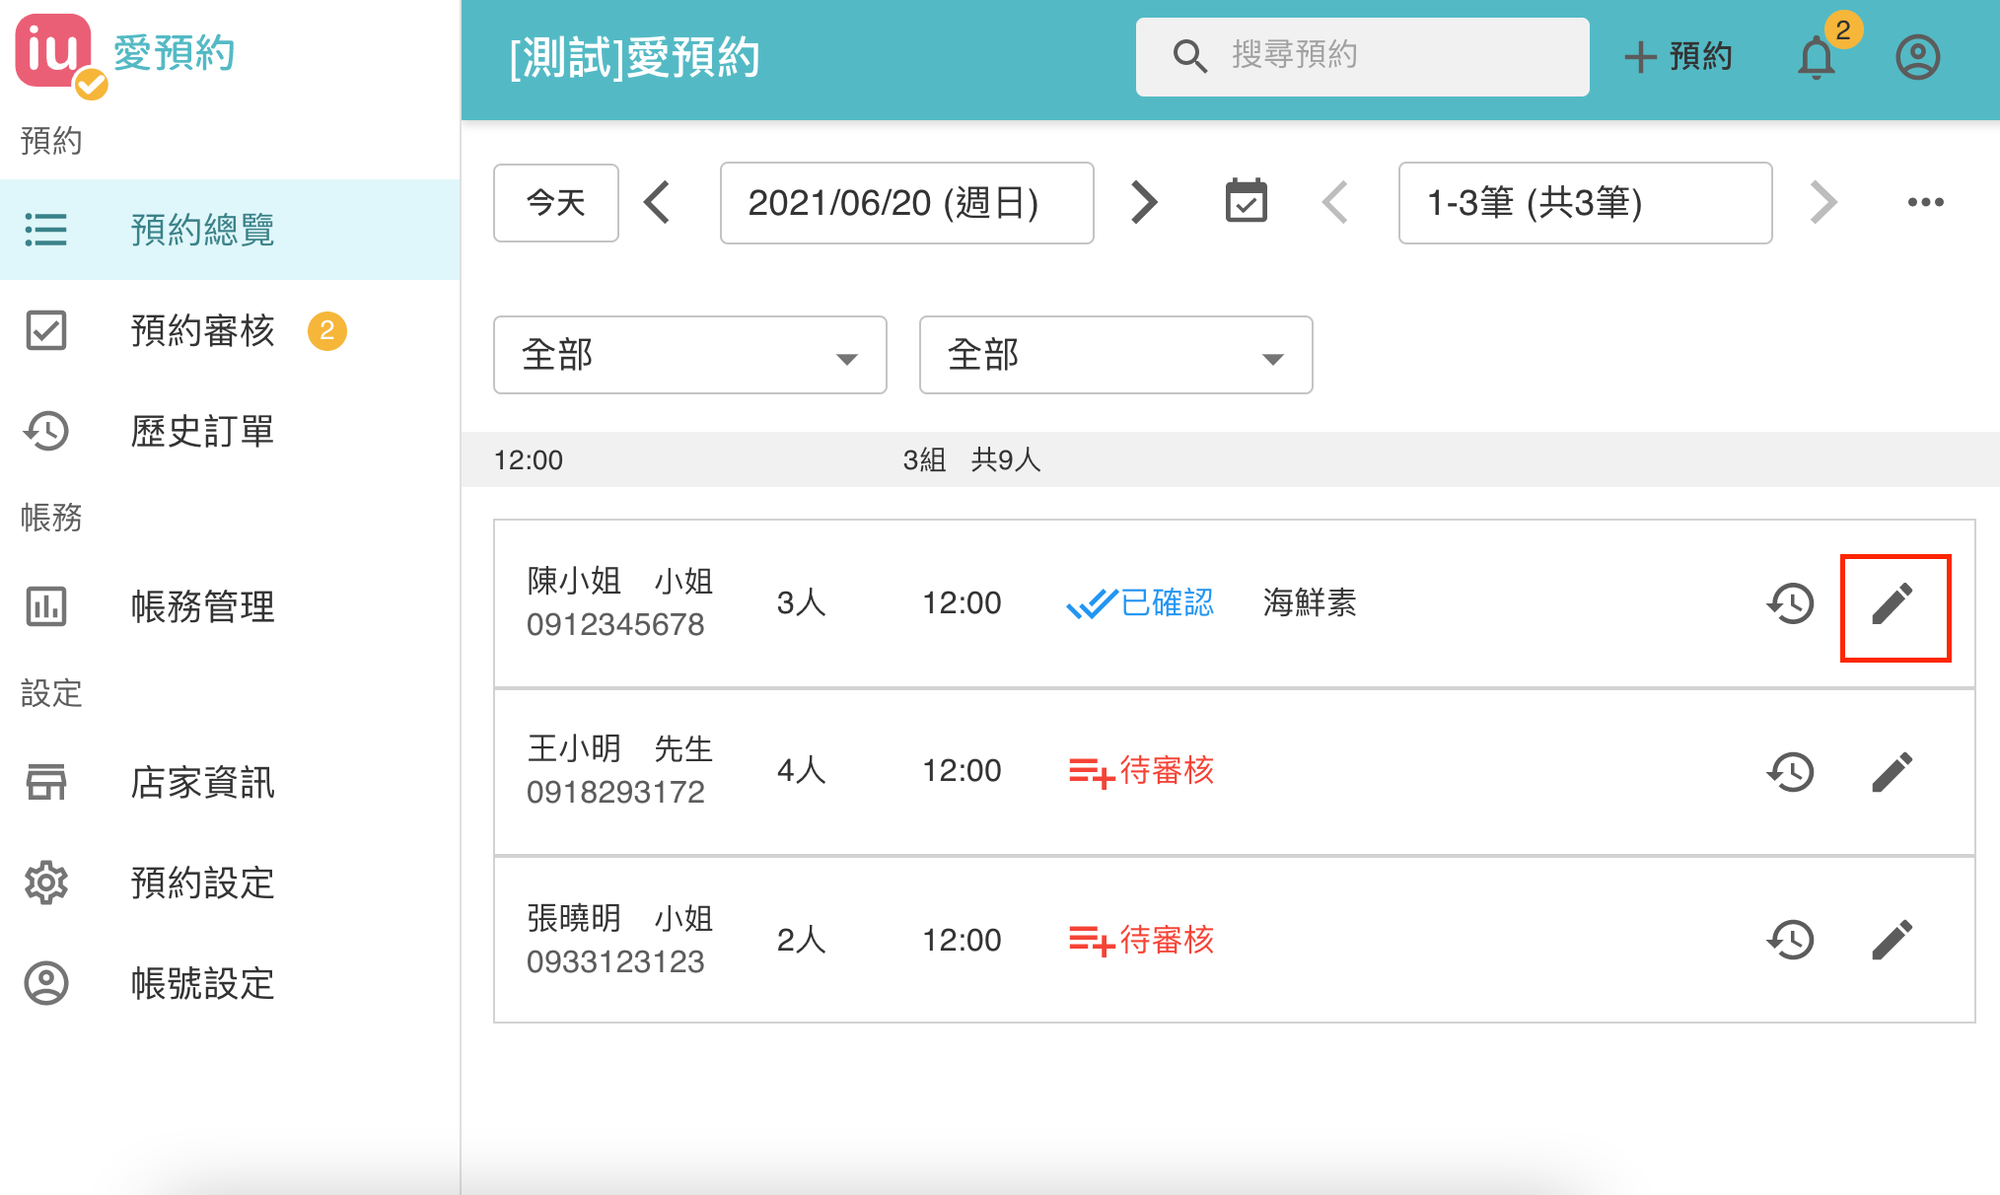
Task: Click the 海鮮素 note tag
Action: pos(1310,603)
